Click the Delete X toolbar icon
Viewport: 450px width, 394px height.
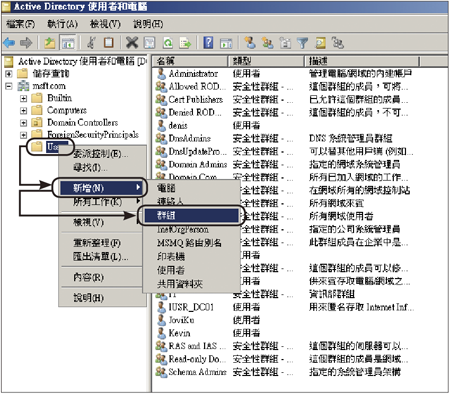tap(132, 43)
